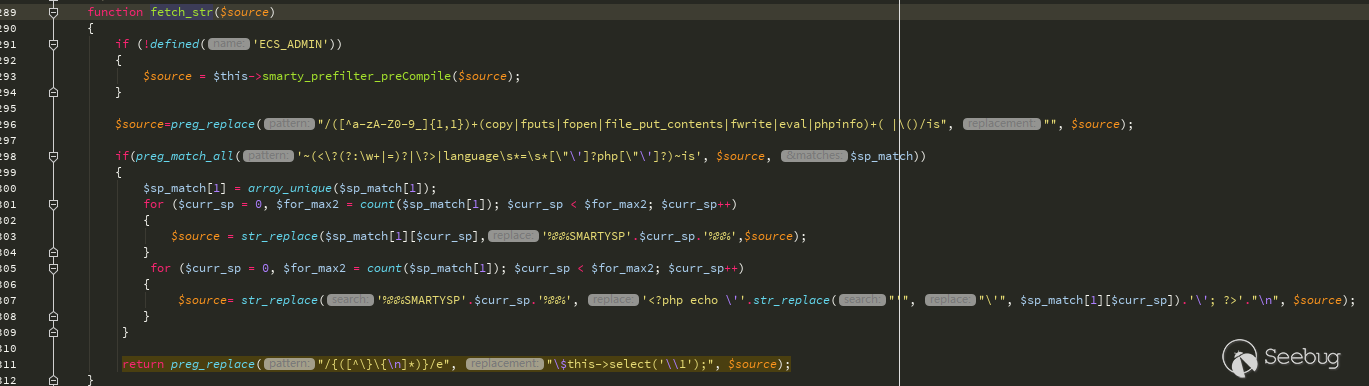
Task: Click the Seebug logo icon
Action: pos(1240,356)
